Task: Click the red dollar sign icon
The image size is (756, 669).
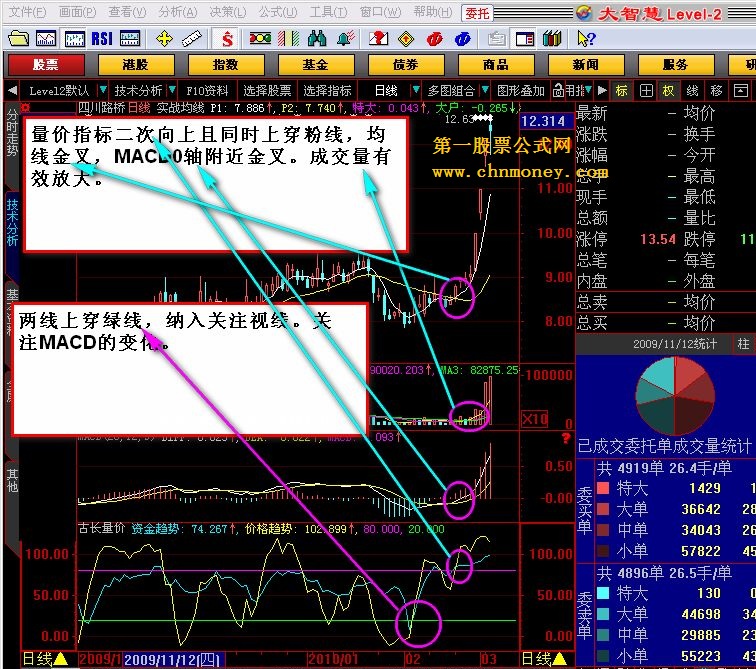Action: [x=227, y=39]
